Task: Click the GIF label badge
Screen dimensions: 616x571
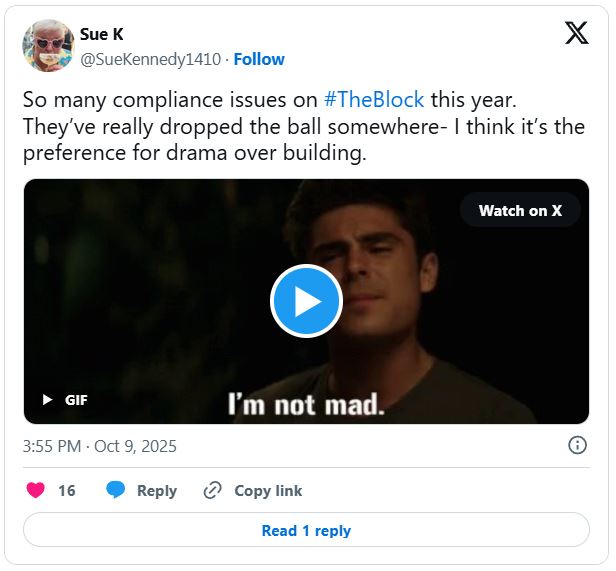Action: [76, 400]
